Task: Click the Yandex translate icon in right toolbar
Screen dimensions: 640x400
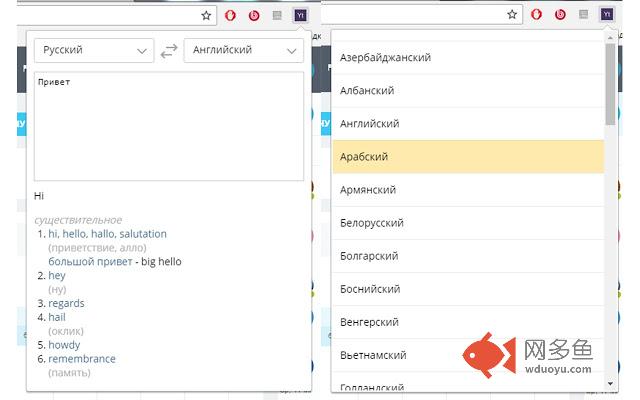Action: [x=606, y=15]
